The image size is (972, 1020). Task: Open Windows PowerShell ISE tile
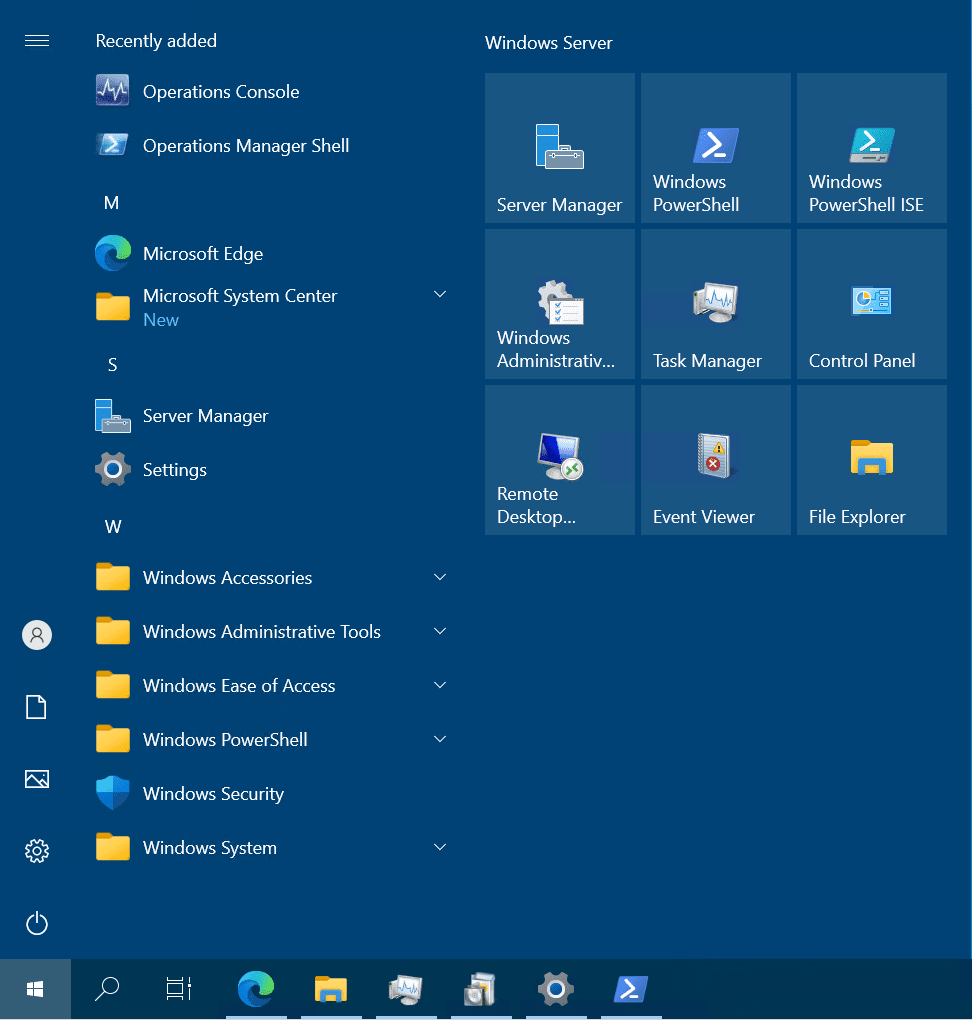pyautogui.click(x=872, y=148)
